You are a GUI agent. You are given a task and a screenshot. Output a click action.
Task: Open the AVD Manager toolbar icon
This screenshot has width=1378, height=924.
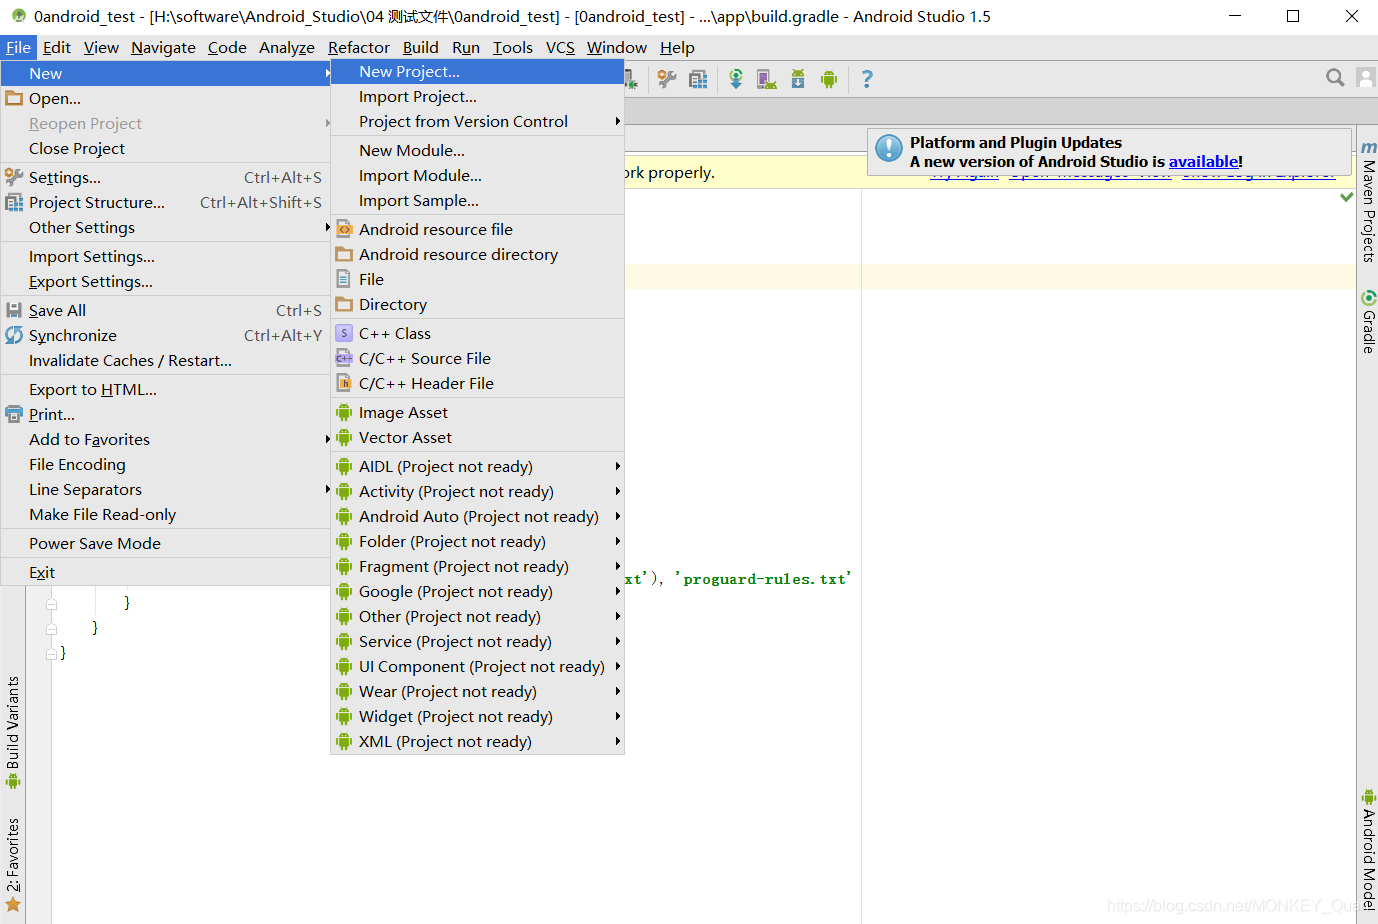(767, 79)
